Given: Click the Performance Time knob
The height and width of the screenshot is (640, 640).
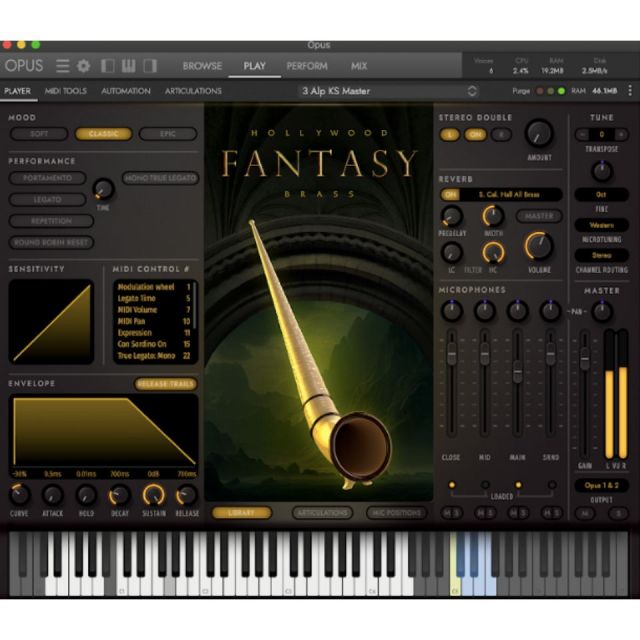Looking at the screenshot, I should coord(104,189).
